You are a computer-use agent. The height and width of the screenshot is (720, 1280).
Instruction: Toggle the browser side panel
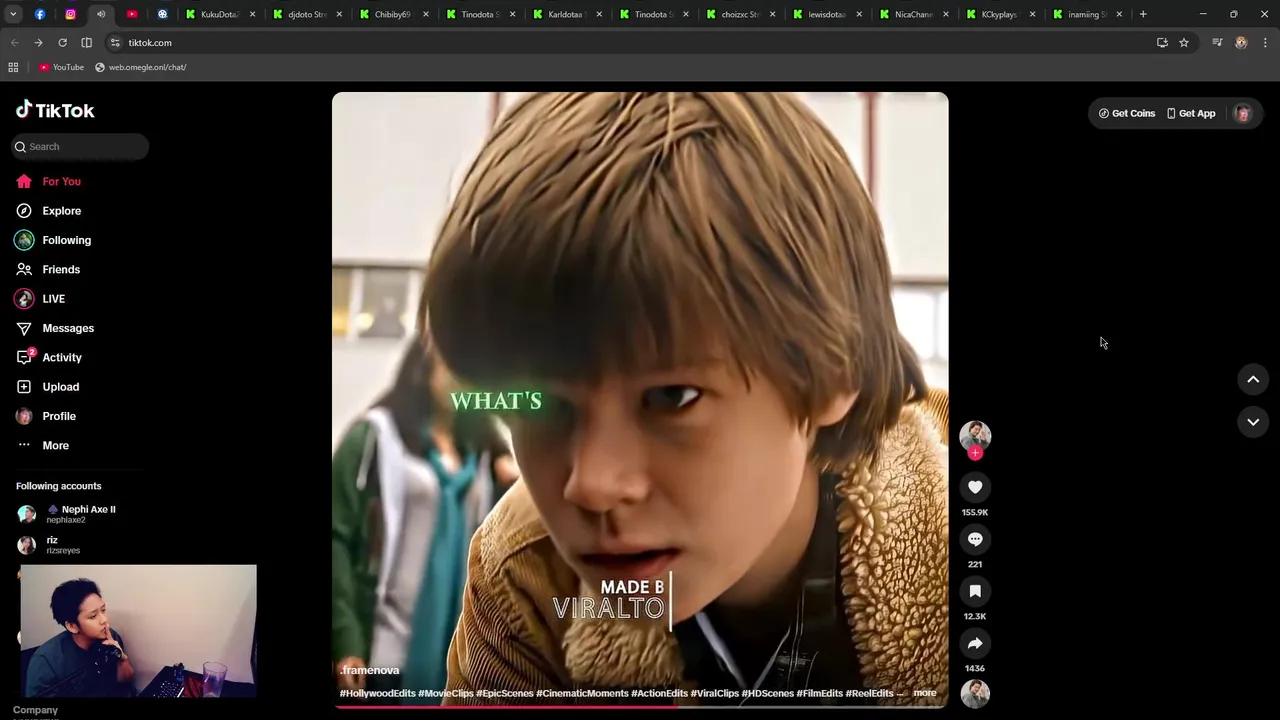(x=87, y=43)
